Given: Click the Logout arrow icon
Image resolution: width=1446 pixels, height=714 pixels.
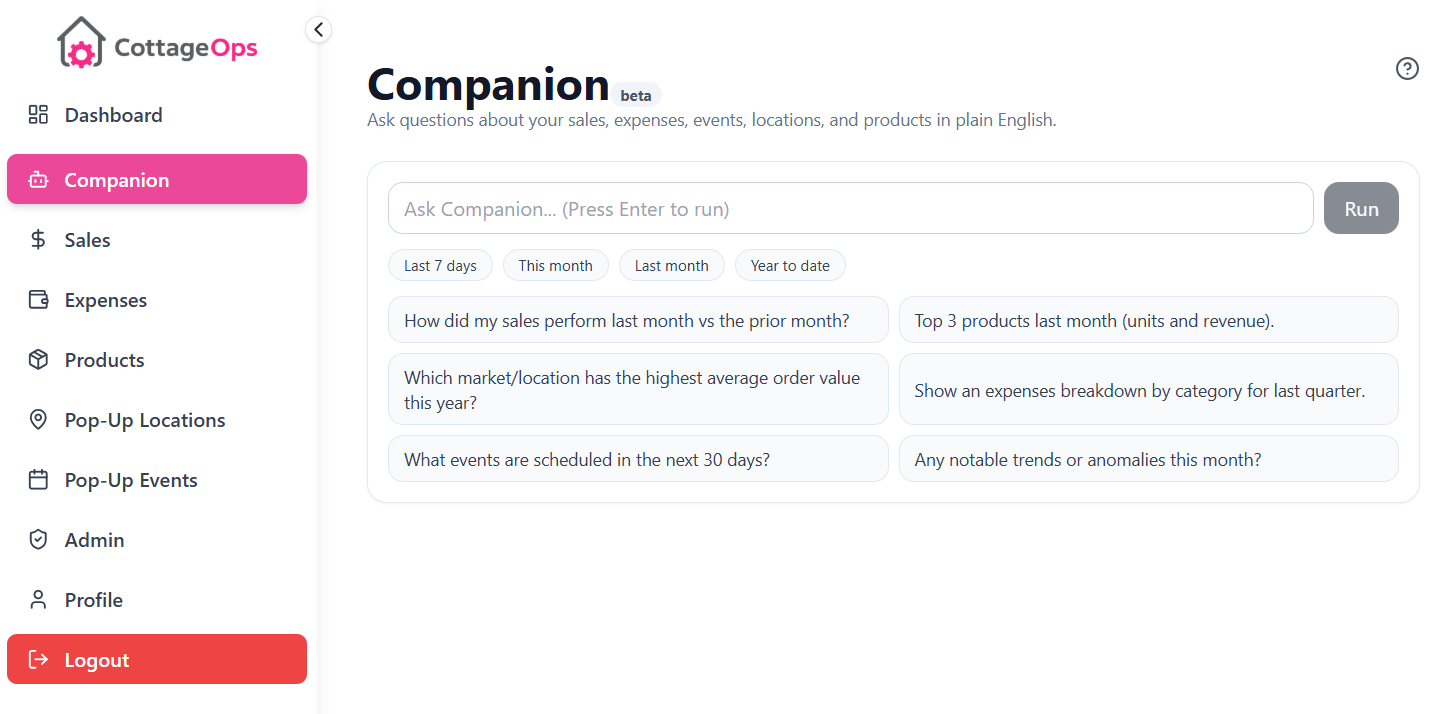Looking at the screenshot, I should pos(38,659).
